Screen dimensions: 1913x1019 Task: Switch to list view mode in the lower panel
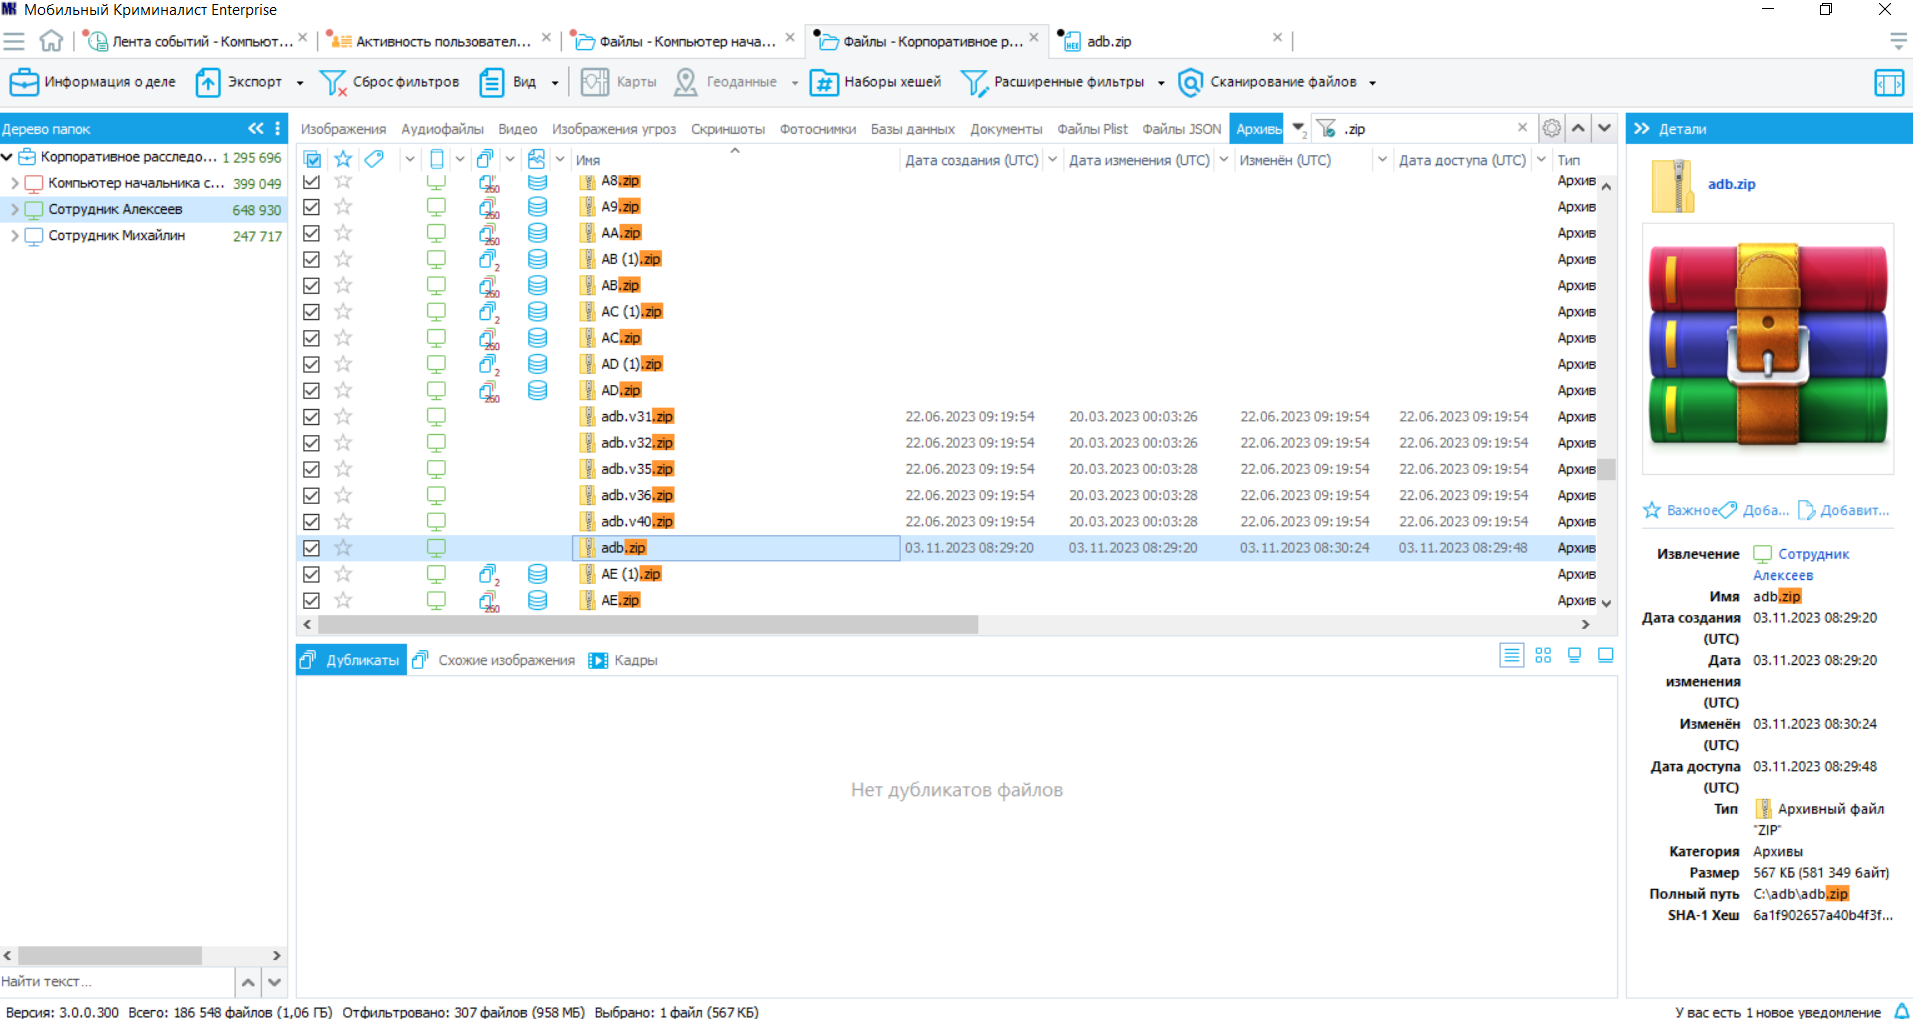[x=1511, y=655]
